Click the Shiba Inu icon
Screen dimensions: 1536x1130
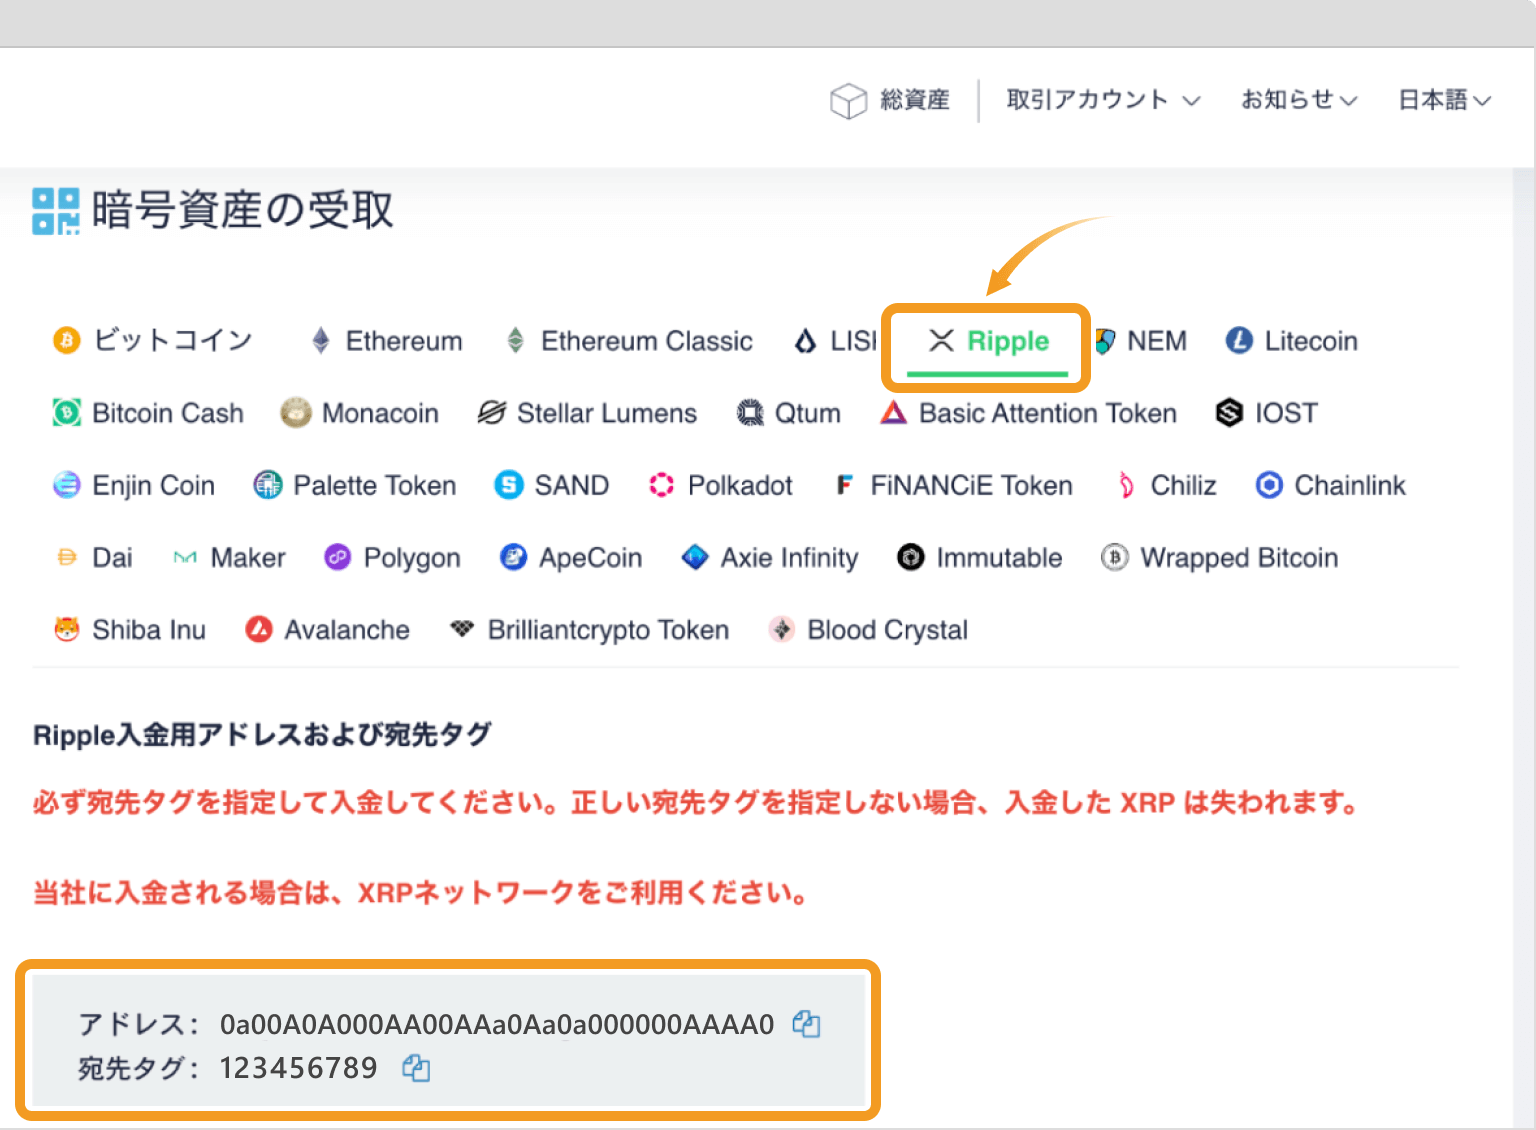coord(66,629)
